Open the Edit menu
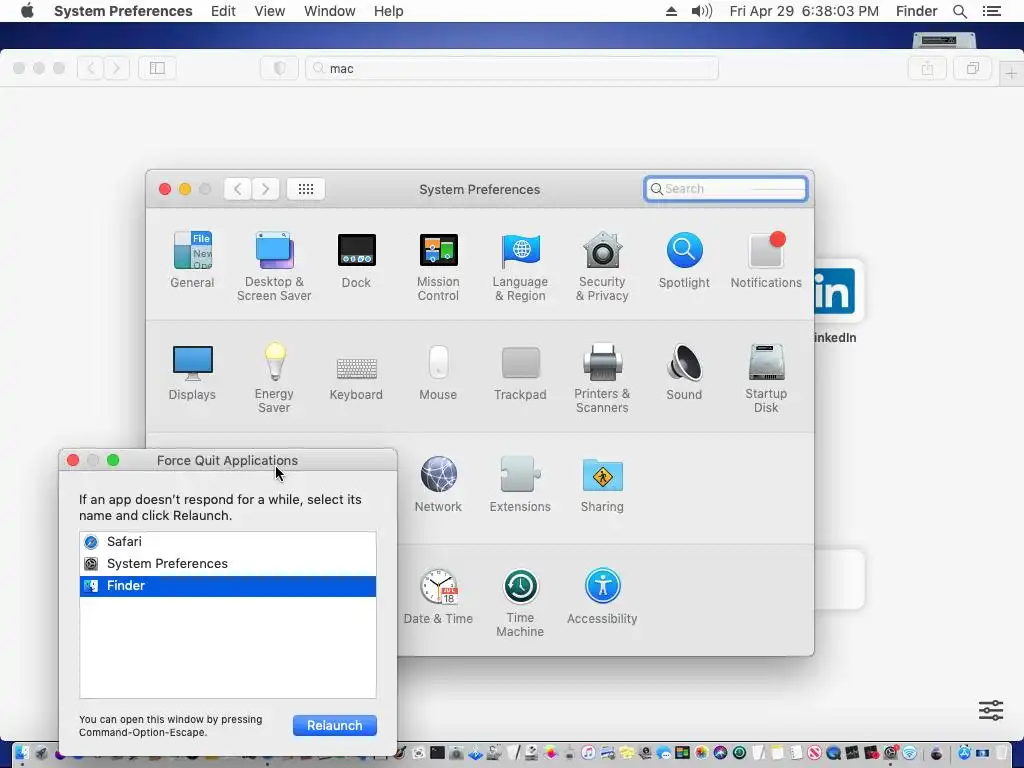Viewport: 1024px width, 768px height. (223, 11)
